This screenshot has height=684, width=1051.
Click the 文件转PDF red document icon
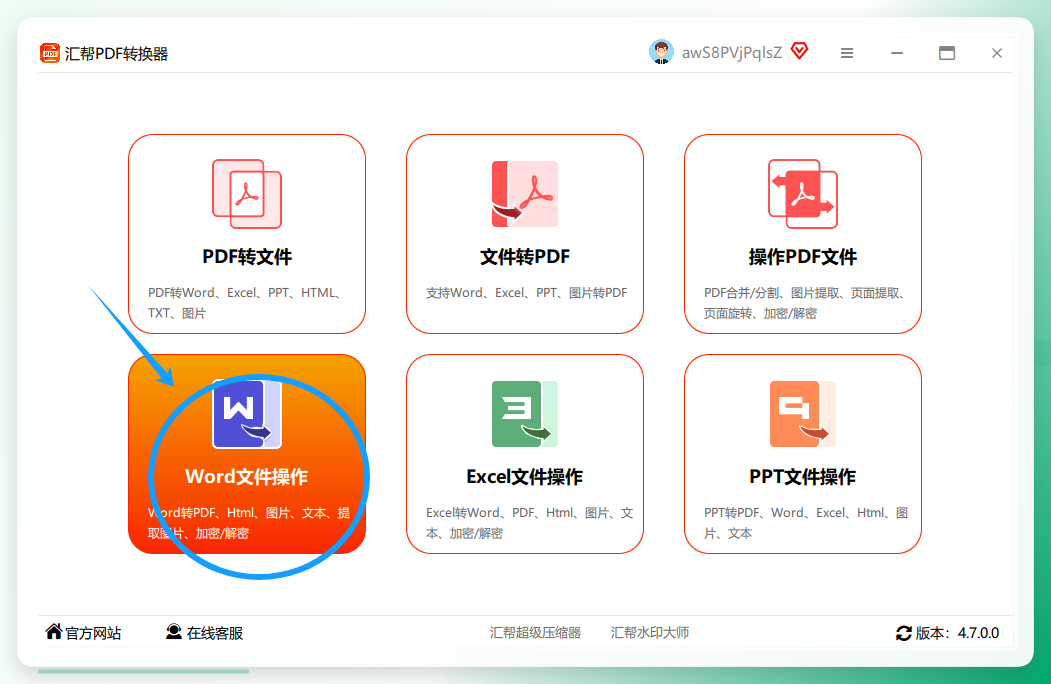525,194
